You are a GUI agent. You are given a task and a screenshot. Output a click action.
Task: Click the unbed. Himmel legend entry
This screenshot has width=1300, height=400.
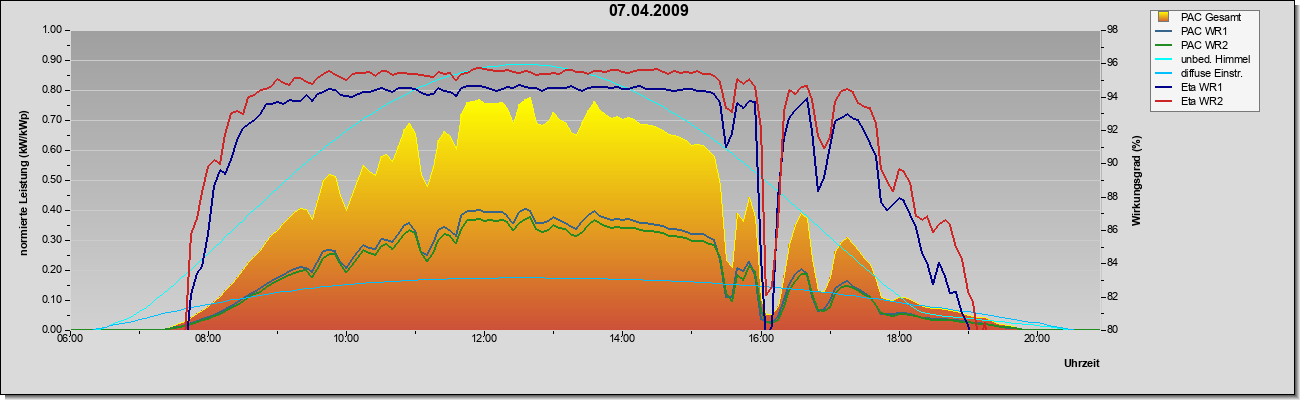pyautogui.click(x=1204, y=60)
